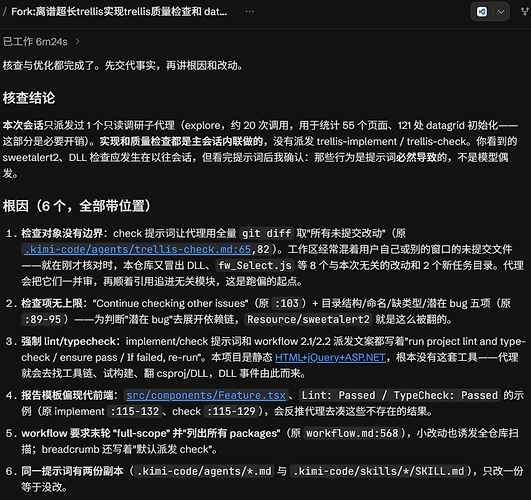This screenshot has height=500, width=531.
Task: Click the git diff code snippet
Action: [x=267, y=233]
